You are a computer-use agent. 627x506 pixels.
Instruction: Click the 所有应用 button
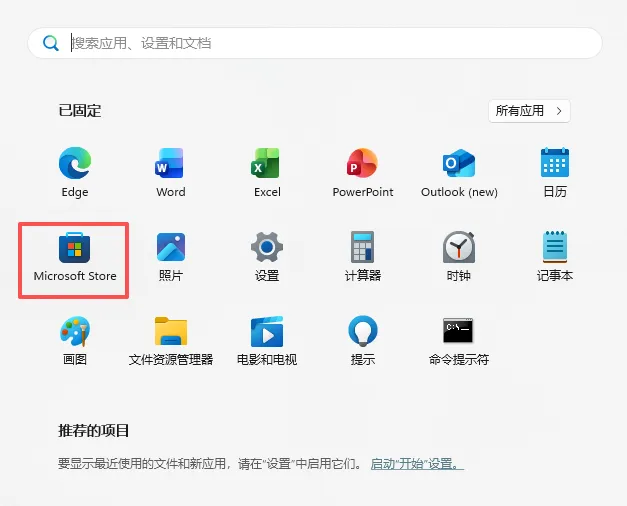[x=529, y=111]
